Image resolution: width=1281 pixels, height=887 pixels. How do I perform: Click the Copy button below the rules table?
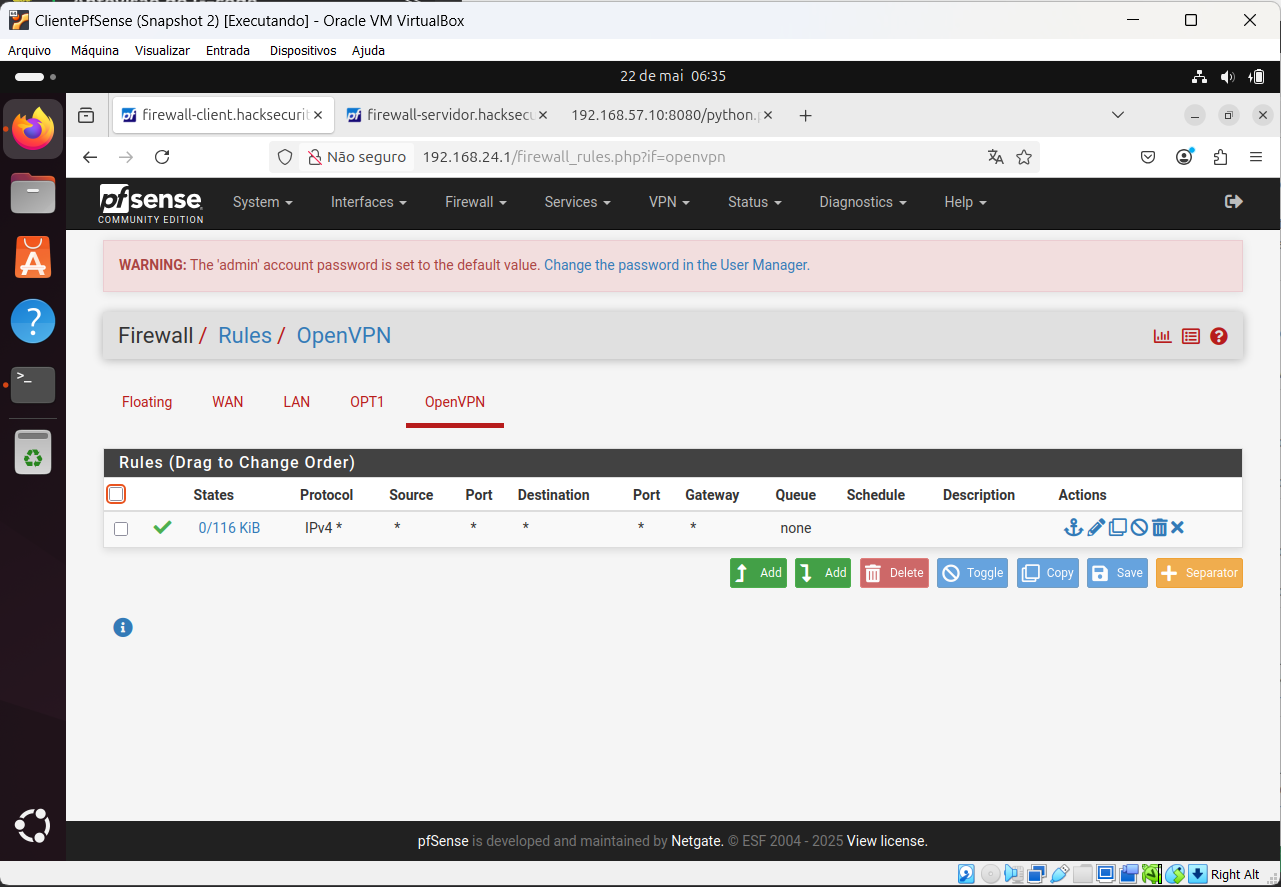tap(1047, 573)
